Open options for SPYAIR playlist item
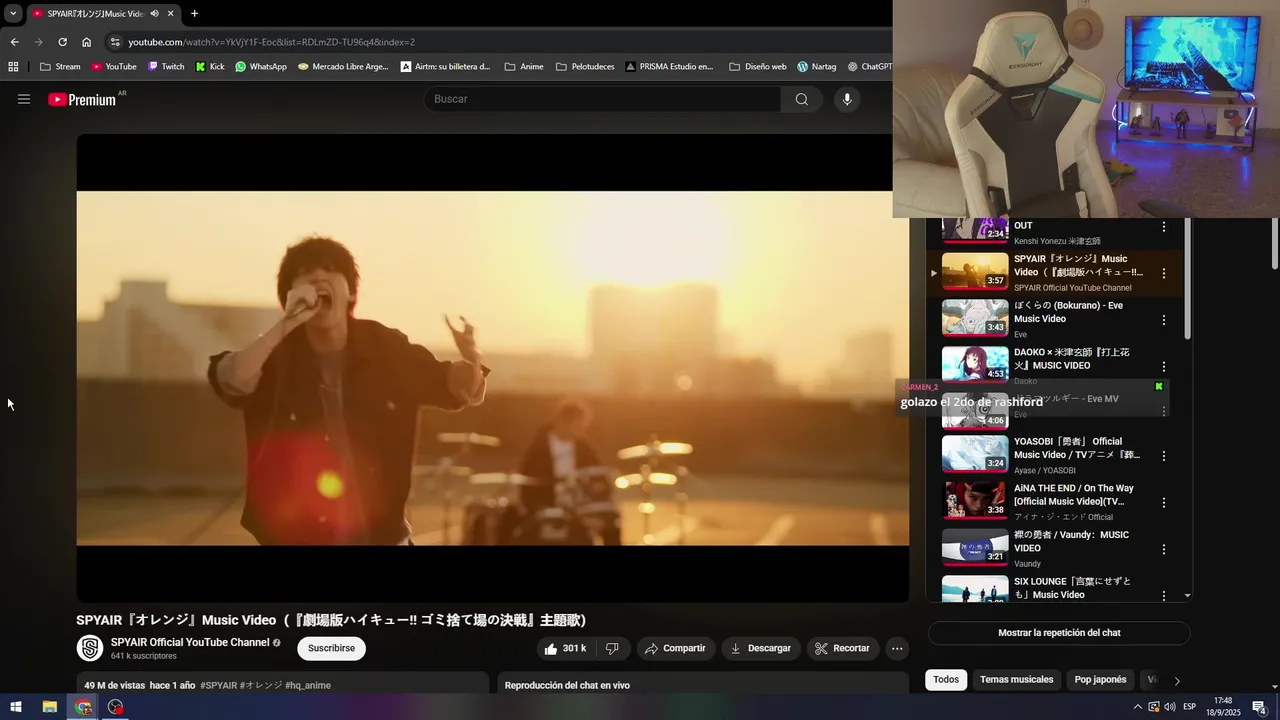 click(1164, 273)
